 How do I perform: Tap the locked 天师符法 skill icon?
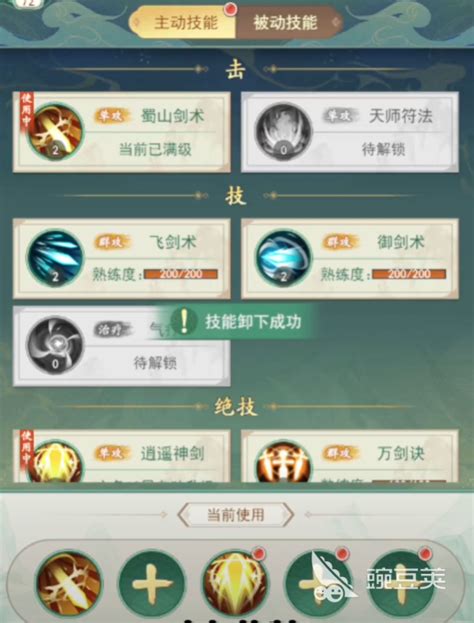[283, 132]
